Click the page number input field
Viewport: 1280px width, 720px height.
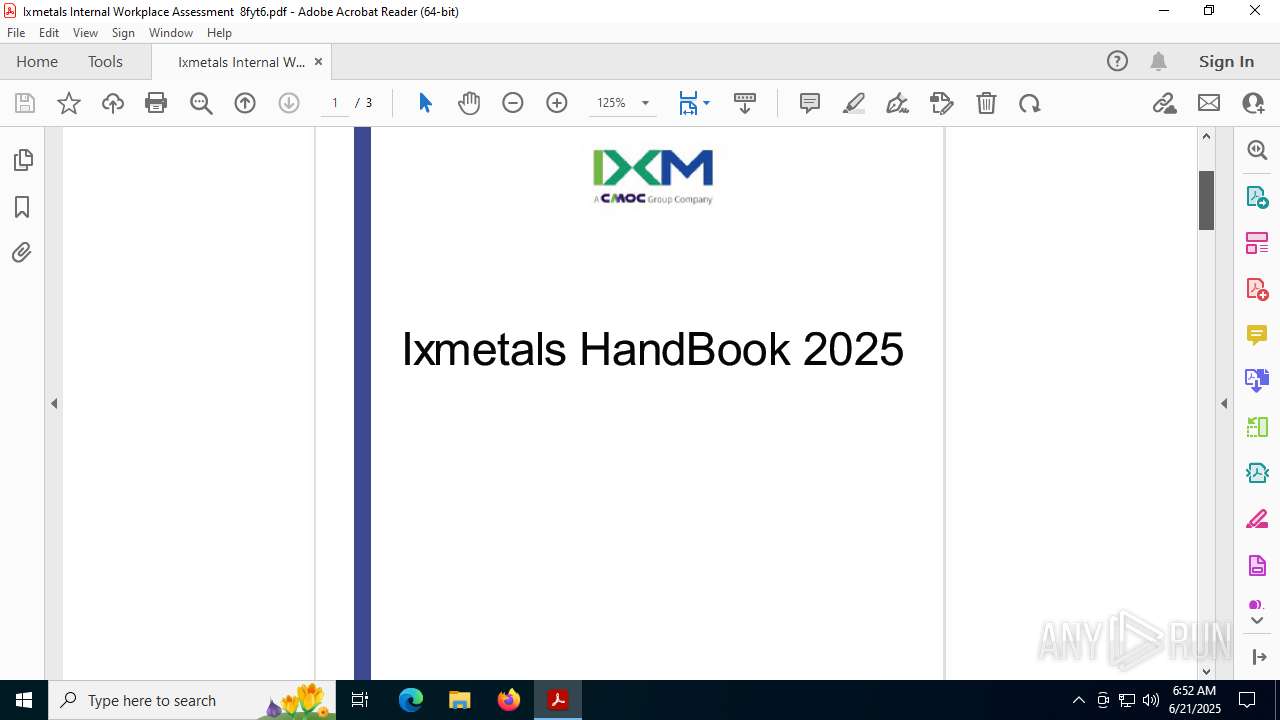335,103
